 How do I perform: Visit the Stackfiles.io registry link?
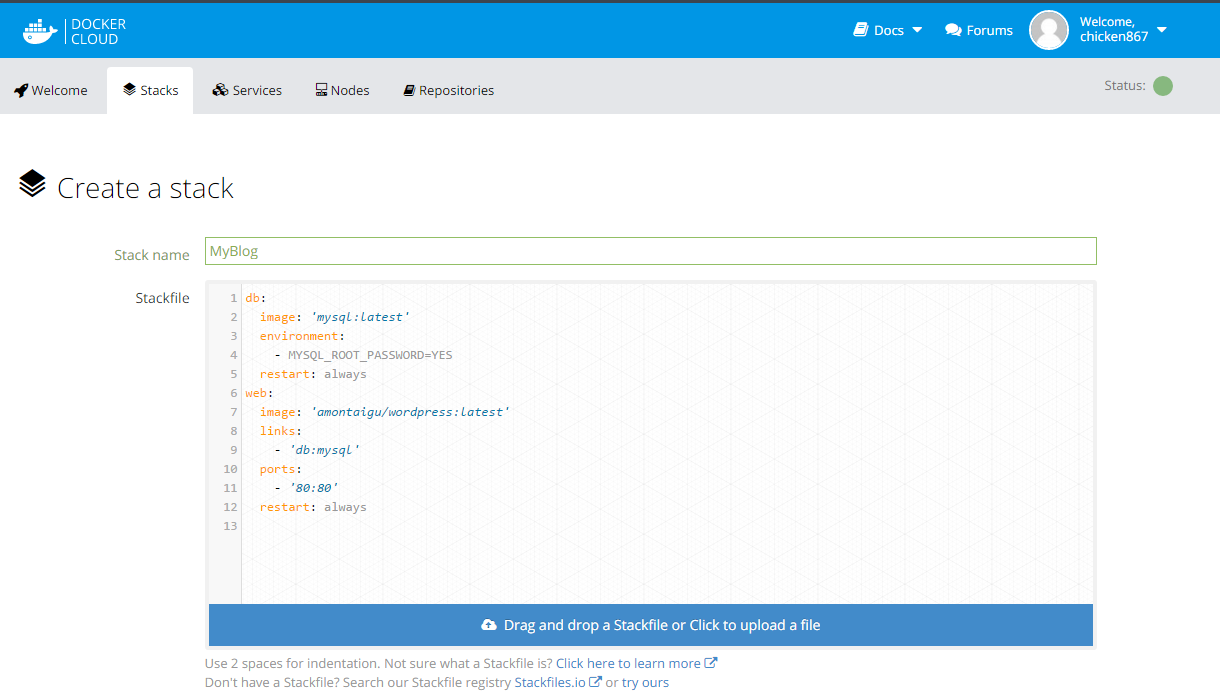(550, 682)
